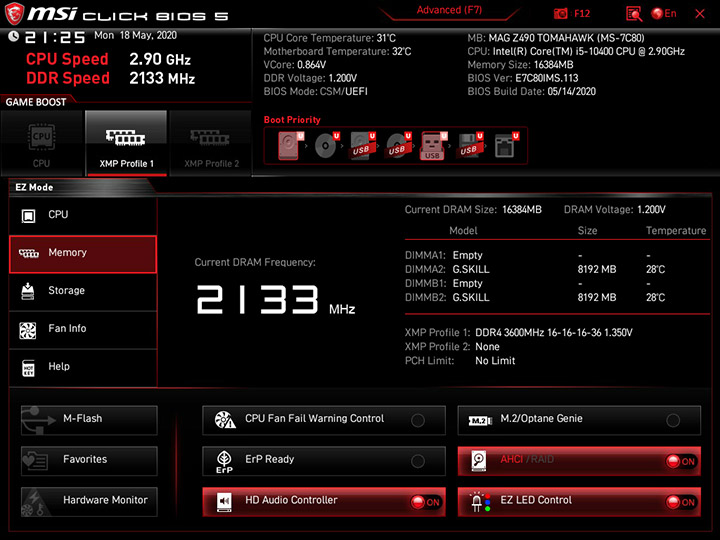This screenshot has width=720, height=540.
Task: Click the ErP leaf icon
Action: 224,461
